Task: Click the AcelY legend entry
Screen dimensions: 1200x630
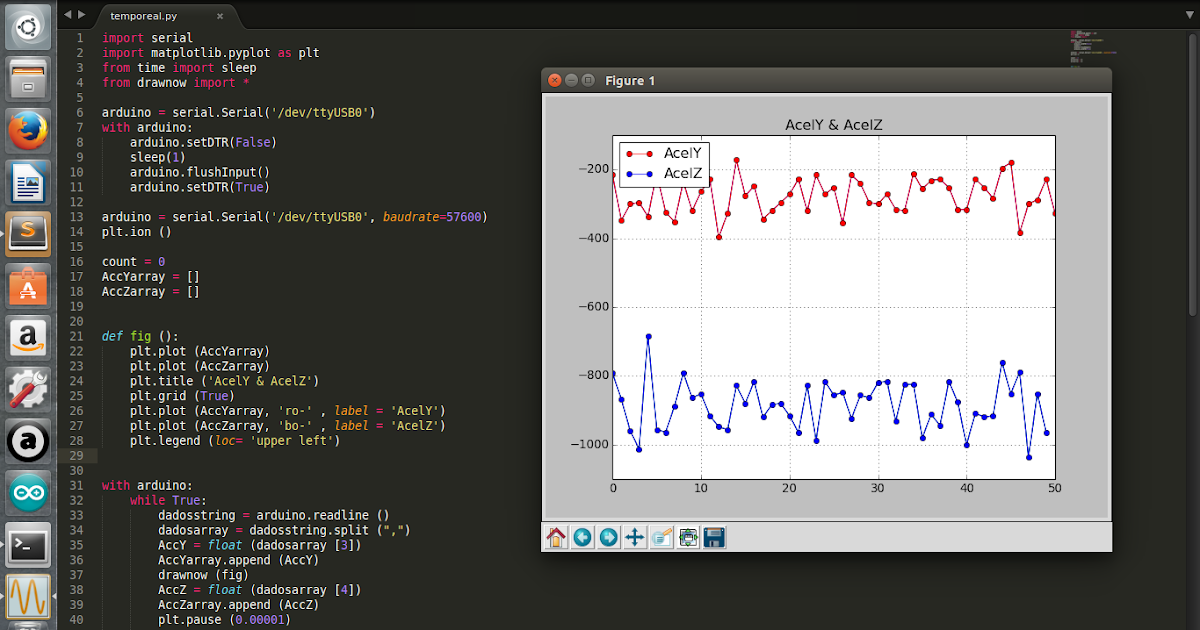Action: (664, 153)
